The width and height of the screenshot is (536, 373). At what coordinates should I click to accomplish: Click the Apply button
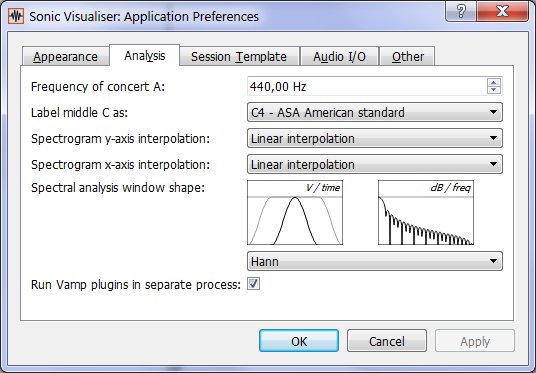tap(475, 341)
